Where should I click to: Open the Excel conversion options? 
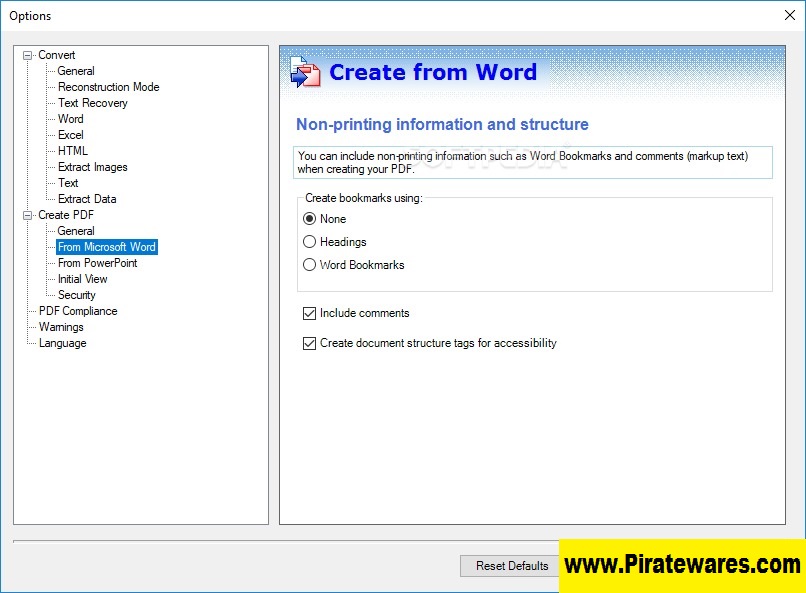tap(70, 135)
